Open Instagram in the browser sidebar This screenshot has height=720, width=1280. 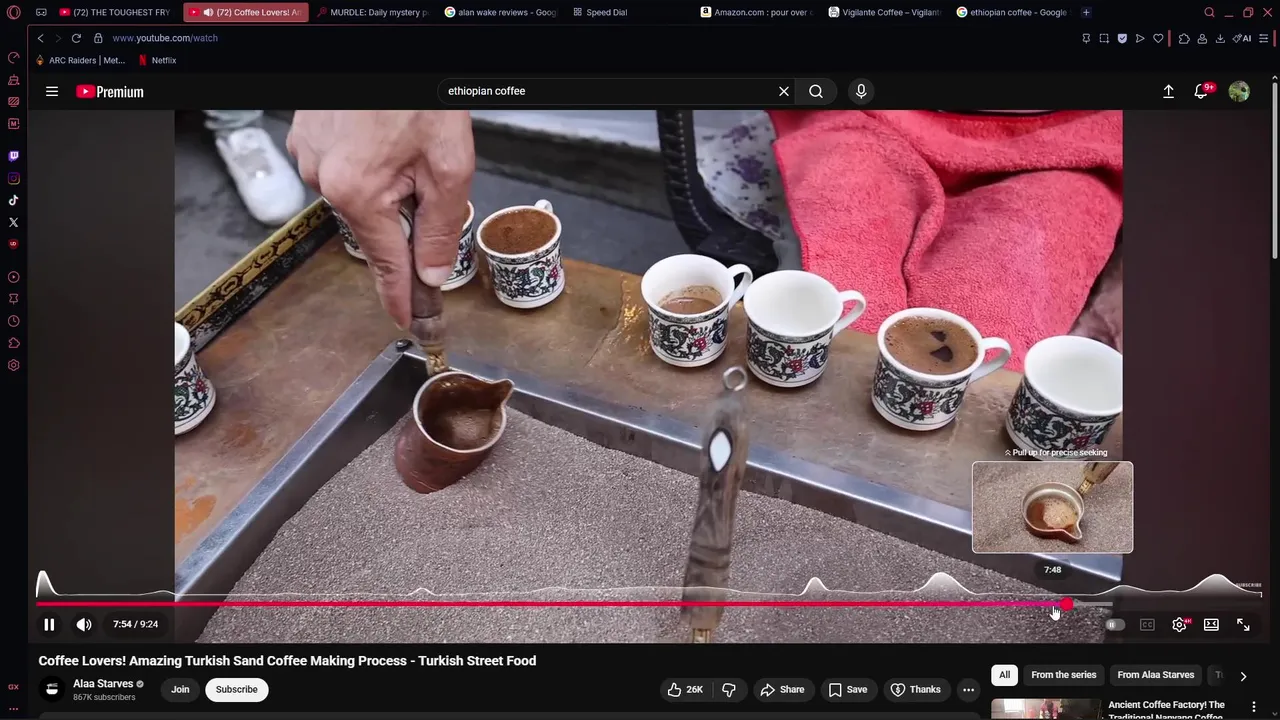coord(13,179)
